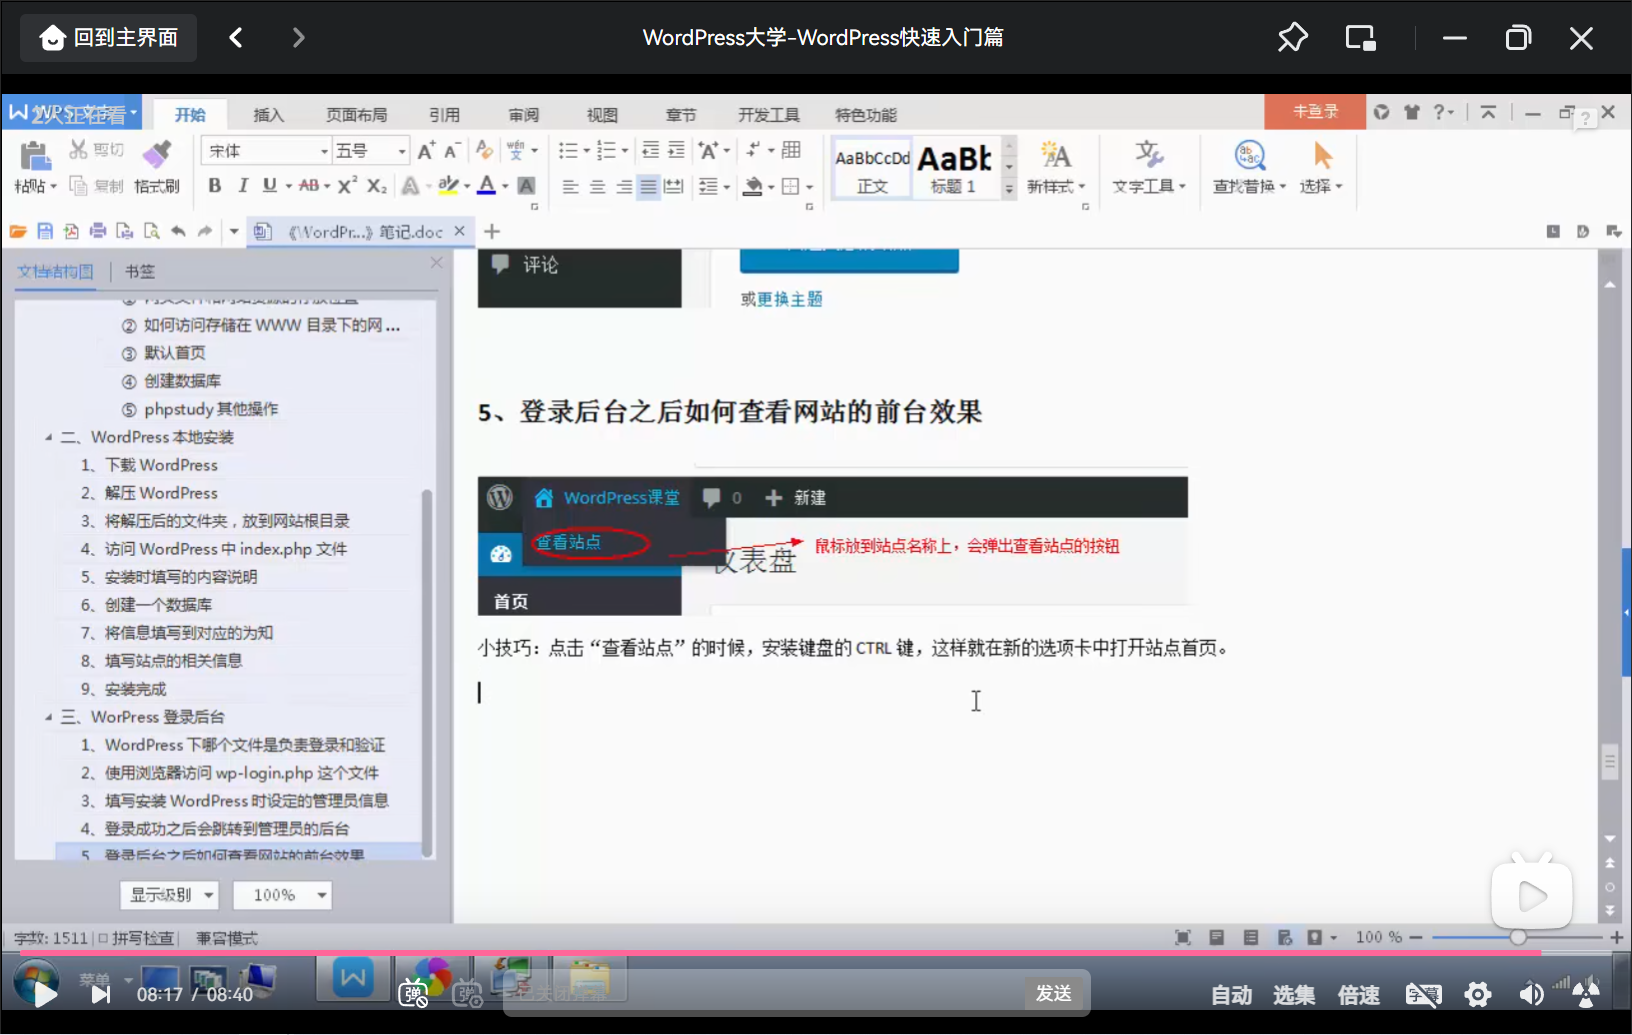Collapse the 三、WorPress 登录后台 tree node

coord(48,717)
